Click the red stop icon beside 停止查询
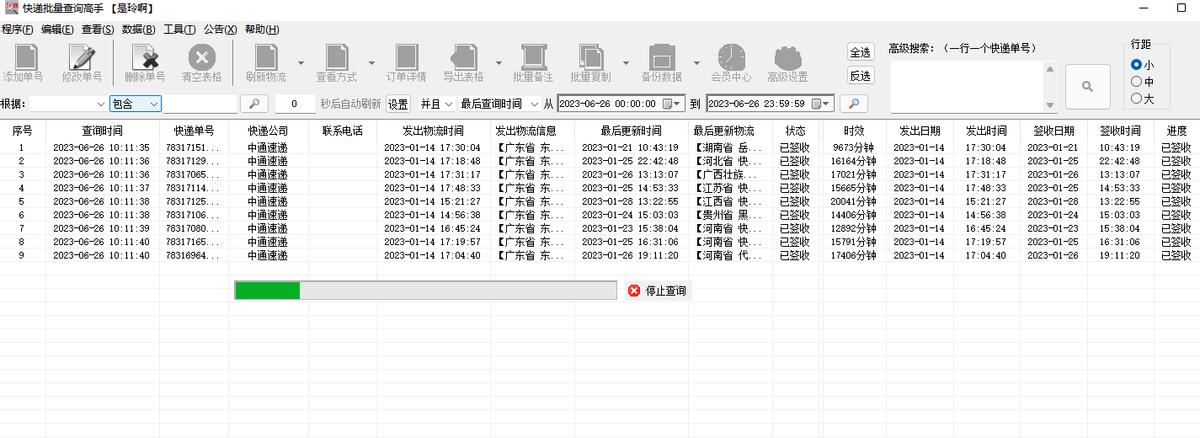 pyautogui.click(x=634, y=290)
